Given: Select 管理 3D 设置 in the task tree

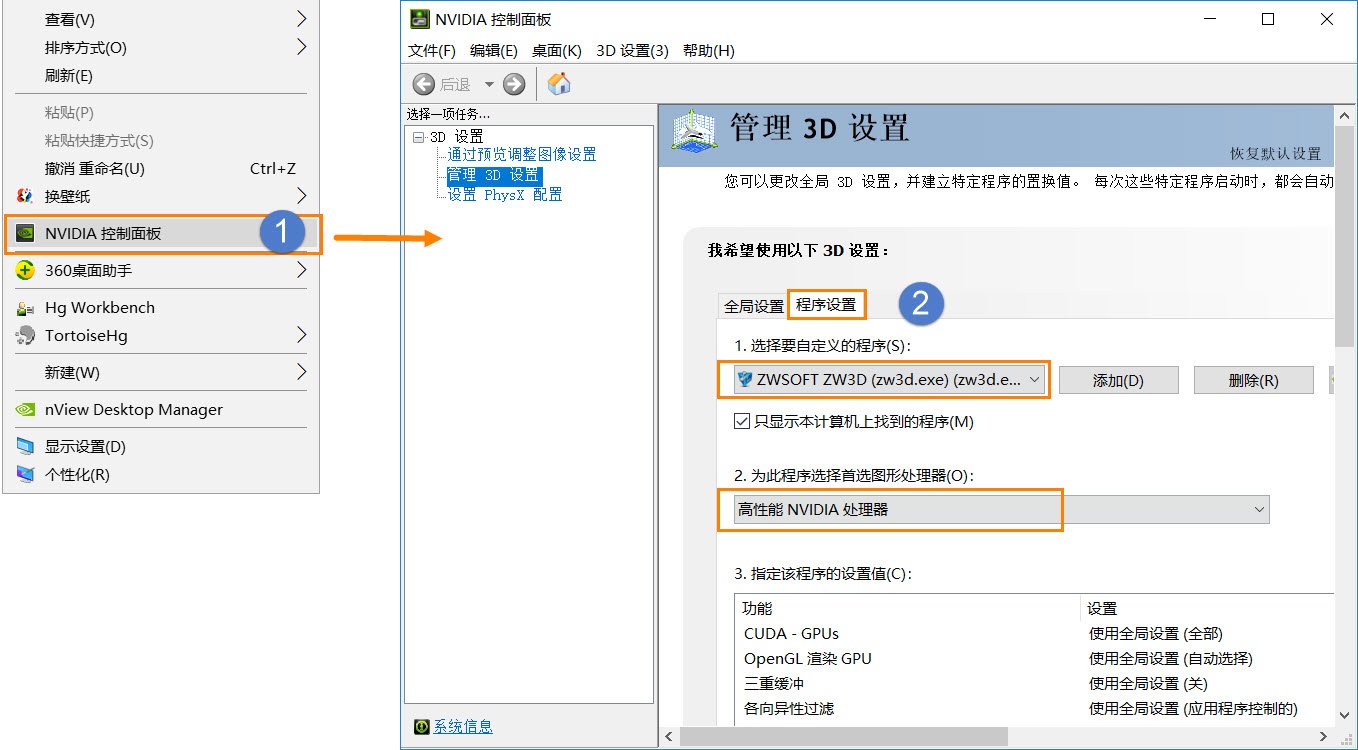Looking at the screenshot, I should coord(494,175).
